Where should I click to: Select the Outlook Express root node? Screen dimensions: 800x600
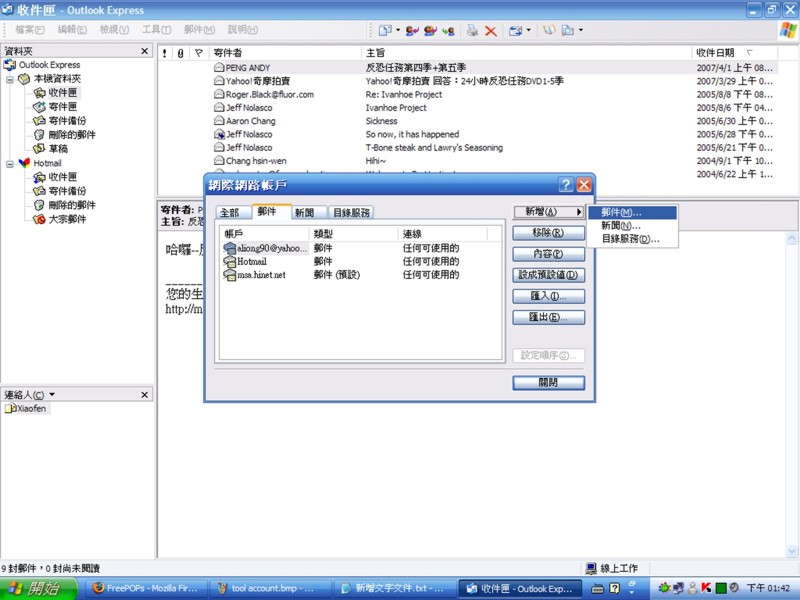tap(49, 65)
